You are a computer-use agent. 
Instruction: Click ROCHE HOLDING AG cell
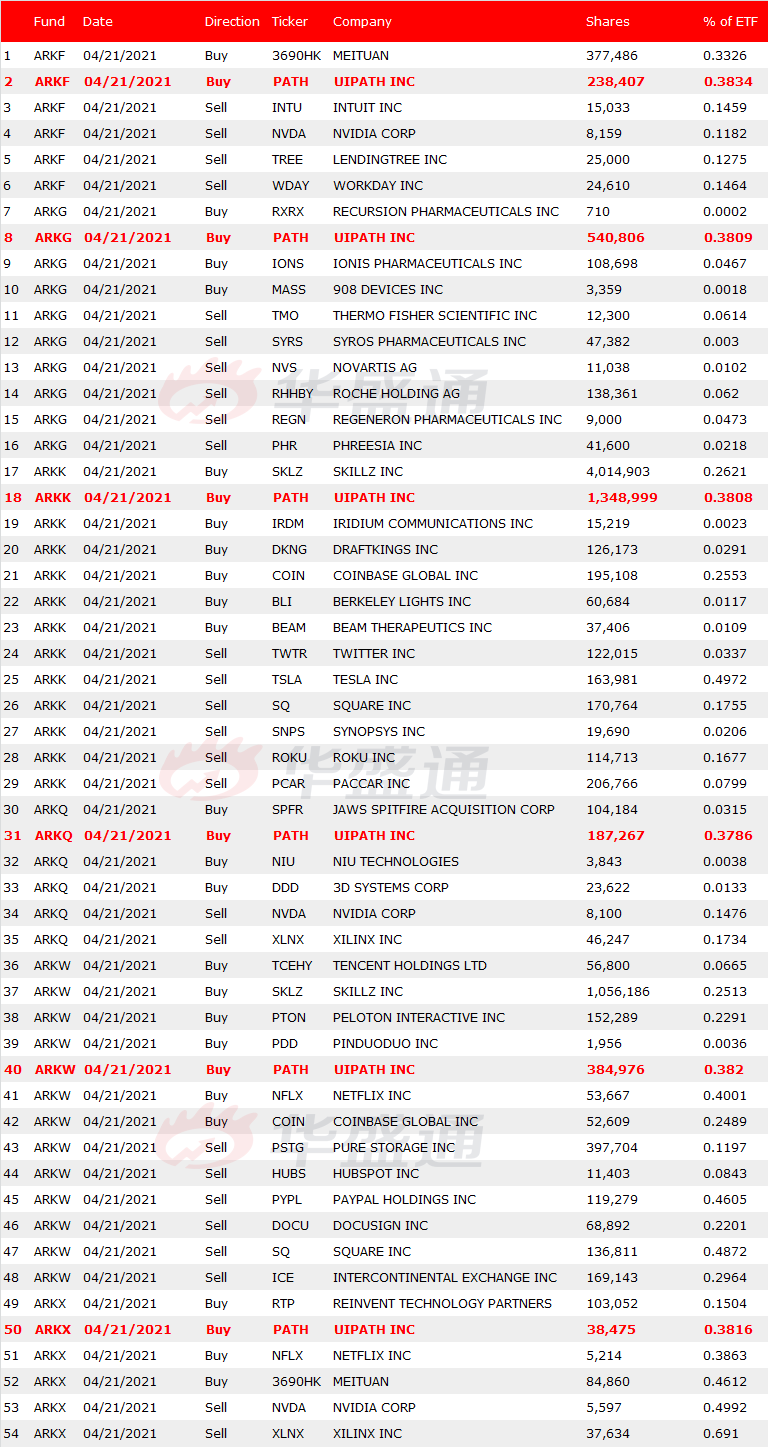pyautogui.click(x=396, y=393)
